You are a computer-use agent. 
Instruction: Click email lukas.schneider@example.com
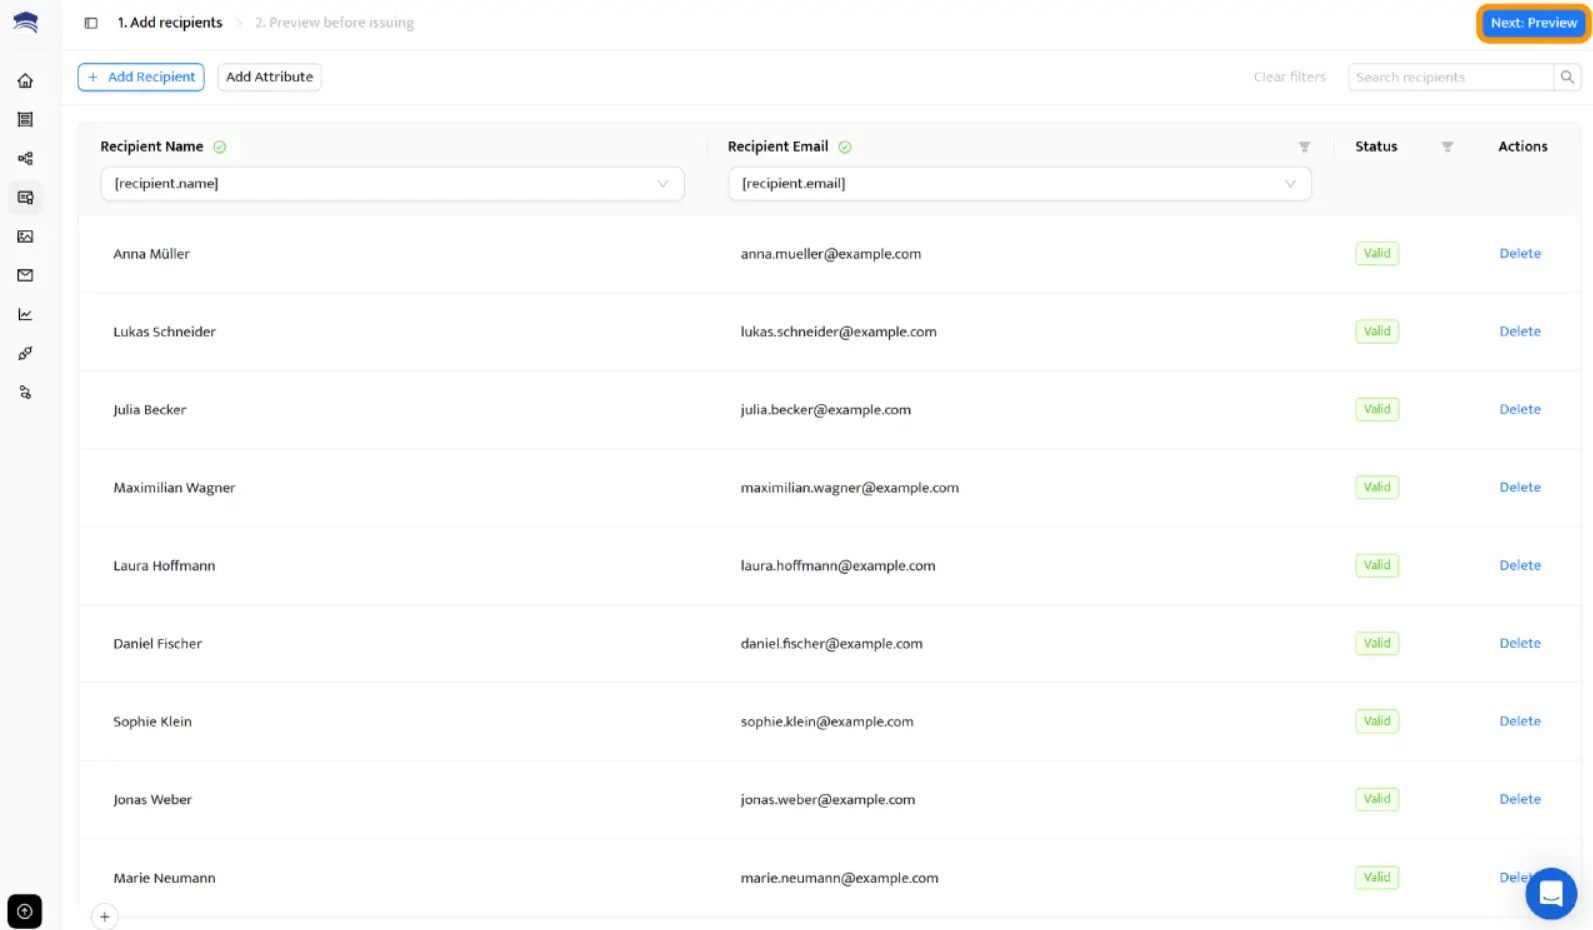(x=838, y=332)
